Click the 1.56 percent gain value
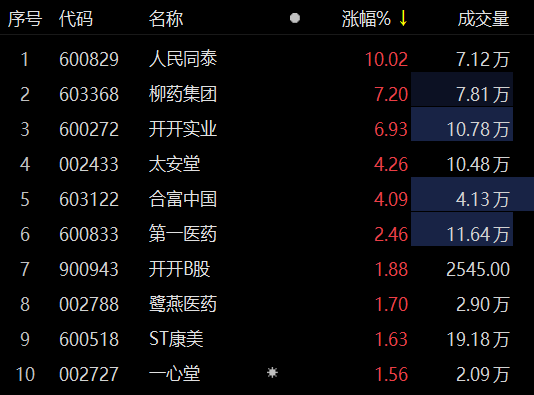The height and width of the screenshot is (395, 534). click(x=391, y=375)
